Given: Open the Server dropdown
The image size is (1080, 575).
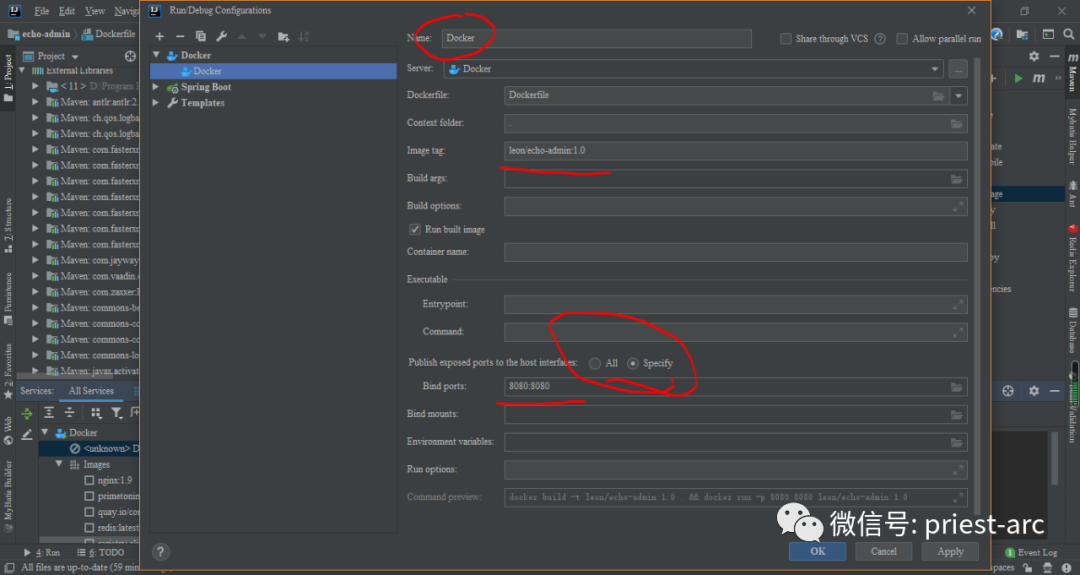Looking at the screenshot, I should pyautogui.click(x=694, y=69).
